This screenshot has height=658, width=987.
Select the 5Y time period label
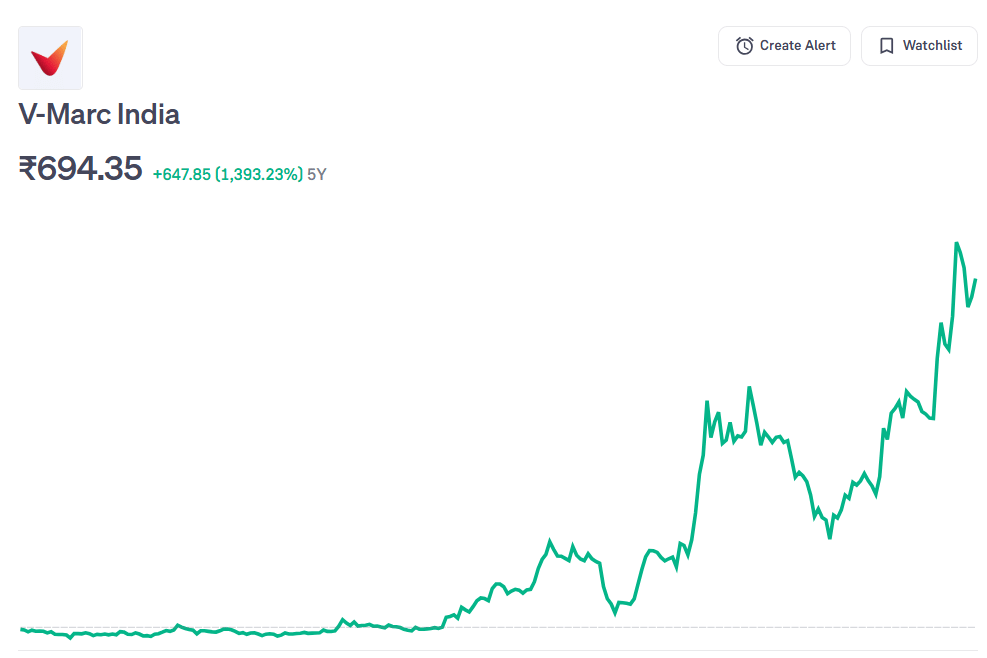coord(317,174)
